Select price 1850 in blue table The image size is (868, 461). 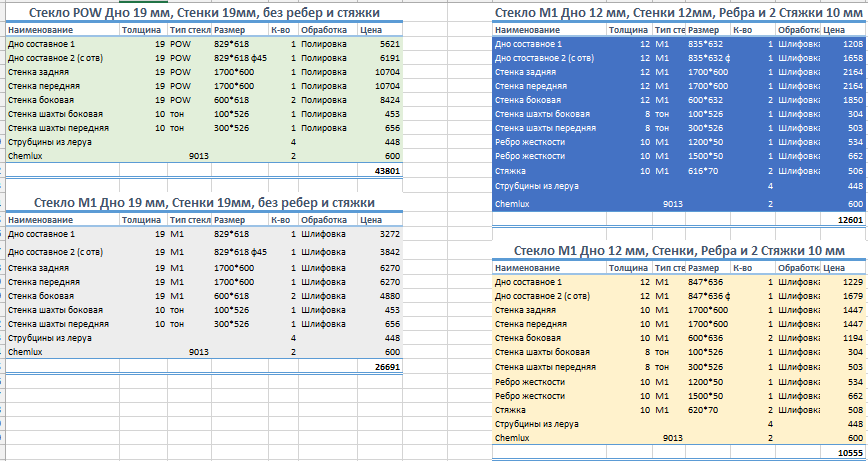[x=853, y=100]
